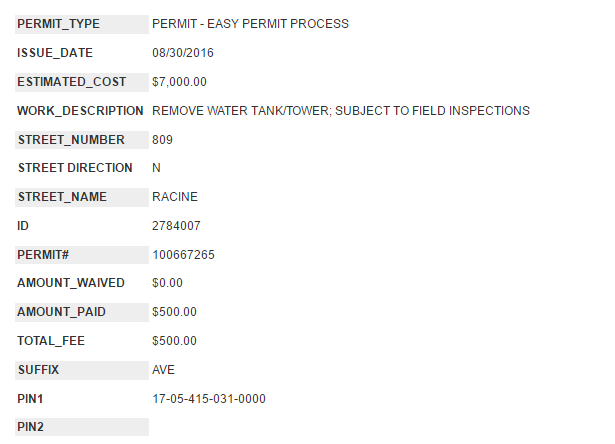Click the STREET_NUMBER label

point(71,140)
